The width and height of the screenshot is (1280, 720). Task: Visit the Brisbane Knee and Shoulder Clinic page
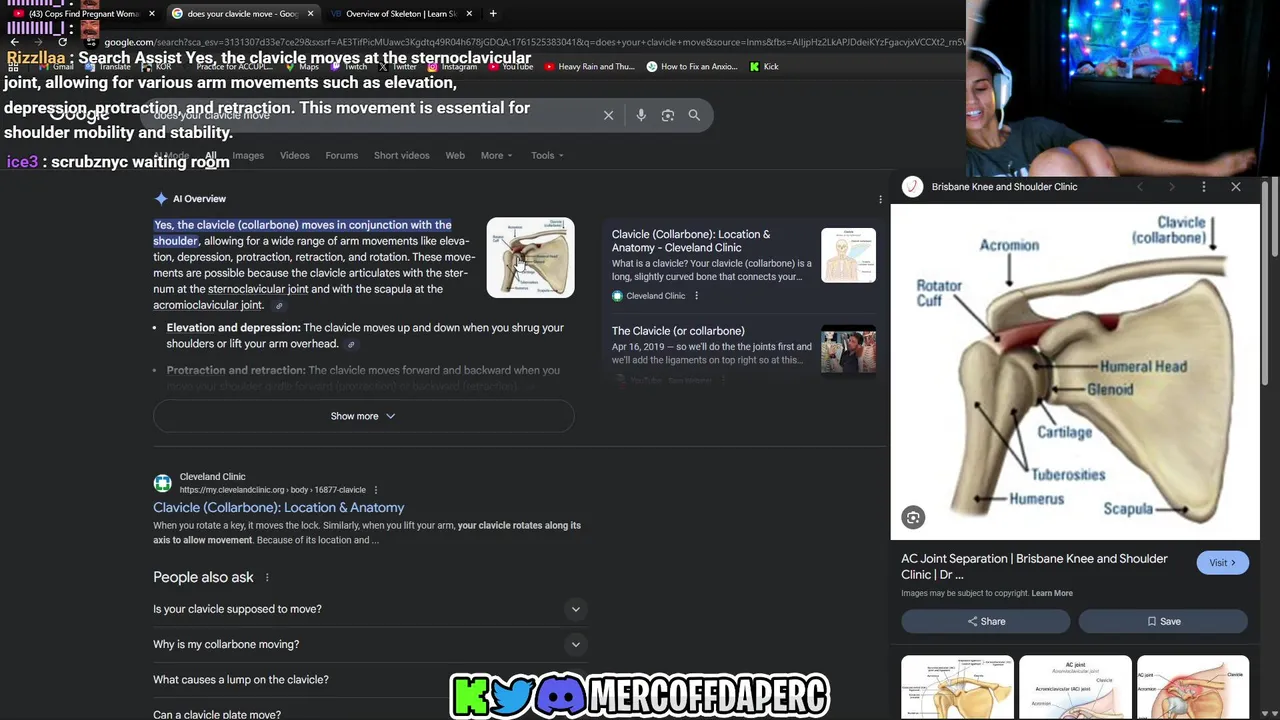[x=1222, y=563]
